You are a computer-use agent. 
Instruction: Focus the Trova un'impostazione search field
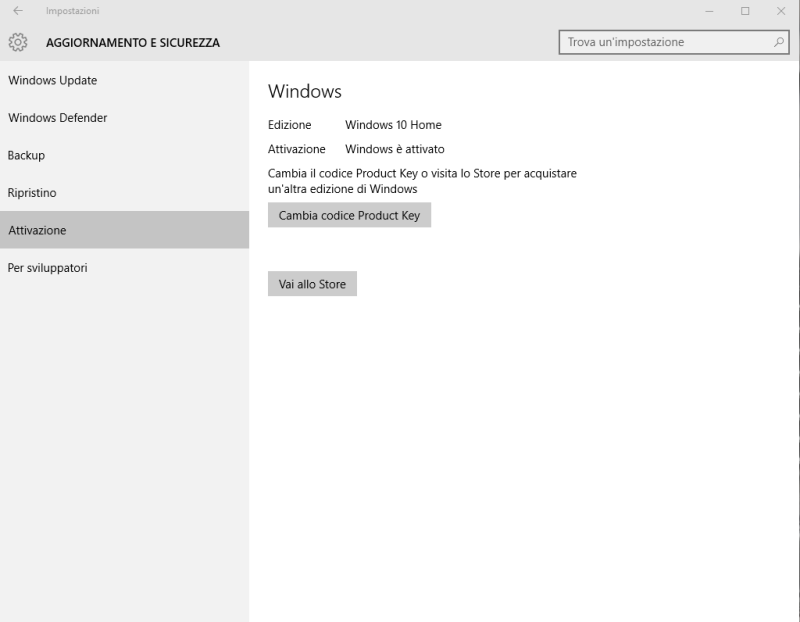pos(673,42)
